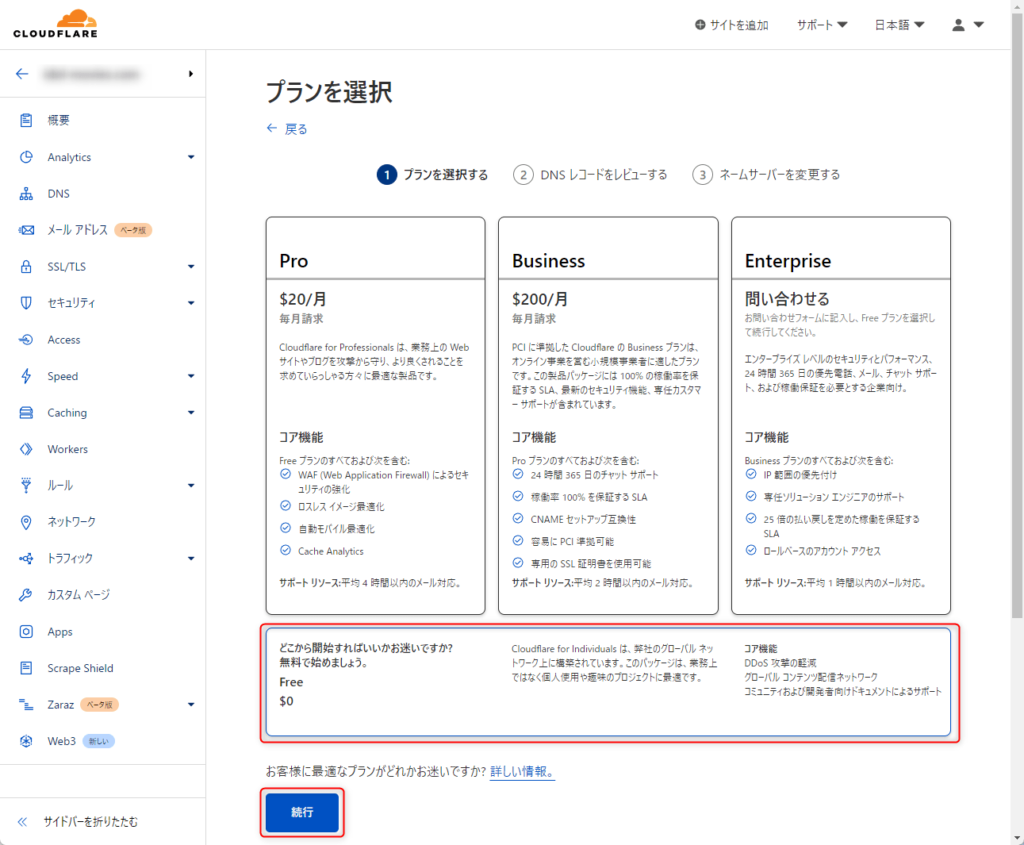This screenshot has height=845, width=1024.
Task: Open the 概要 overview icon in sidebar
Action: (26, 120)
